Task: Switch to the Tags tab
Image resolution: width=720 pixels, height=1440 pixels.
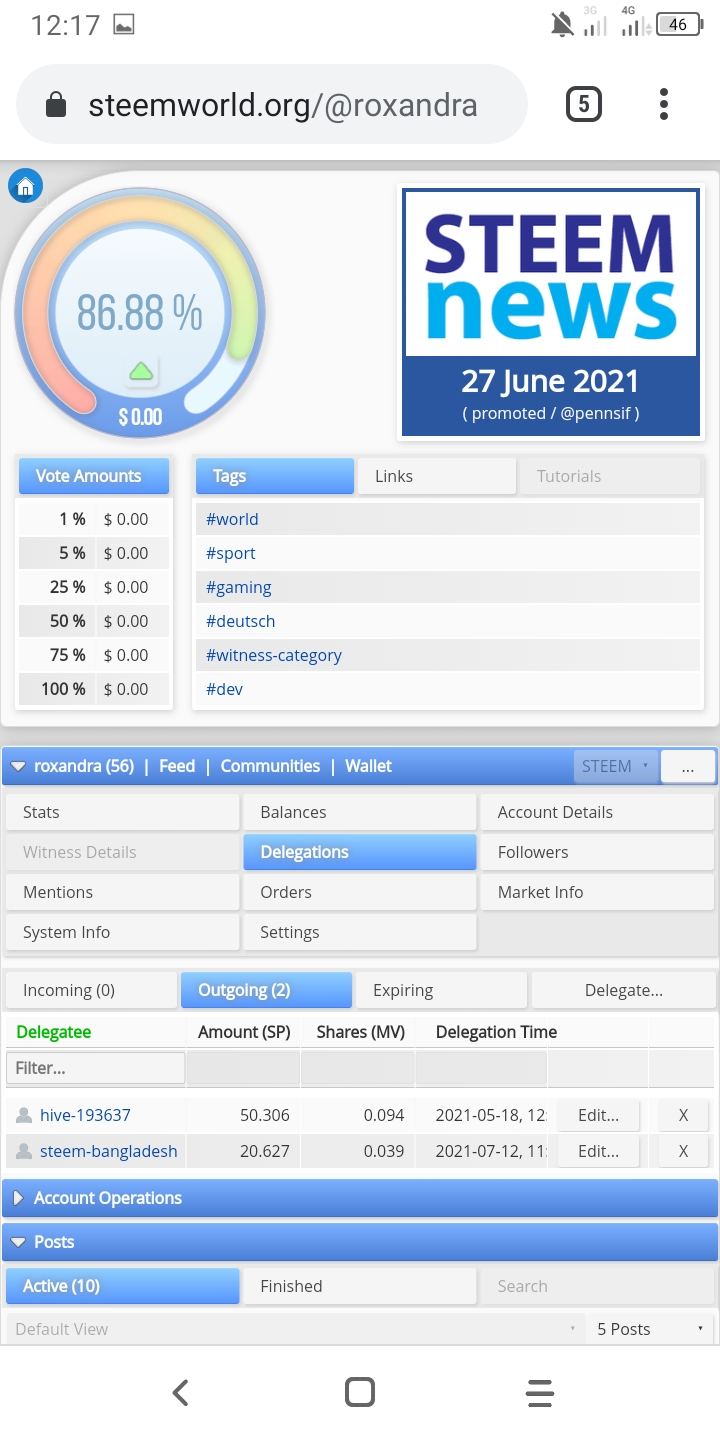Action: [x=275, y=476]
